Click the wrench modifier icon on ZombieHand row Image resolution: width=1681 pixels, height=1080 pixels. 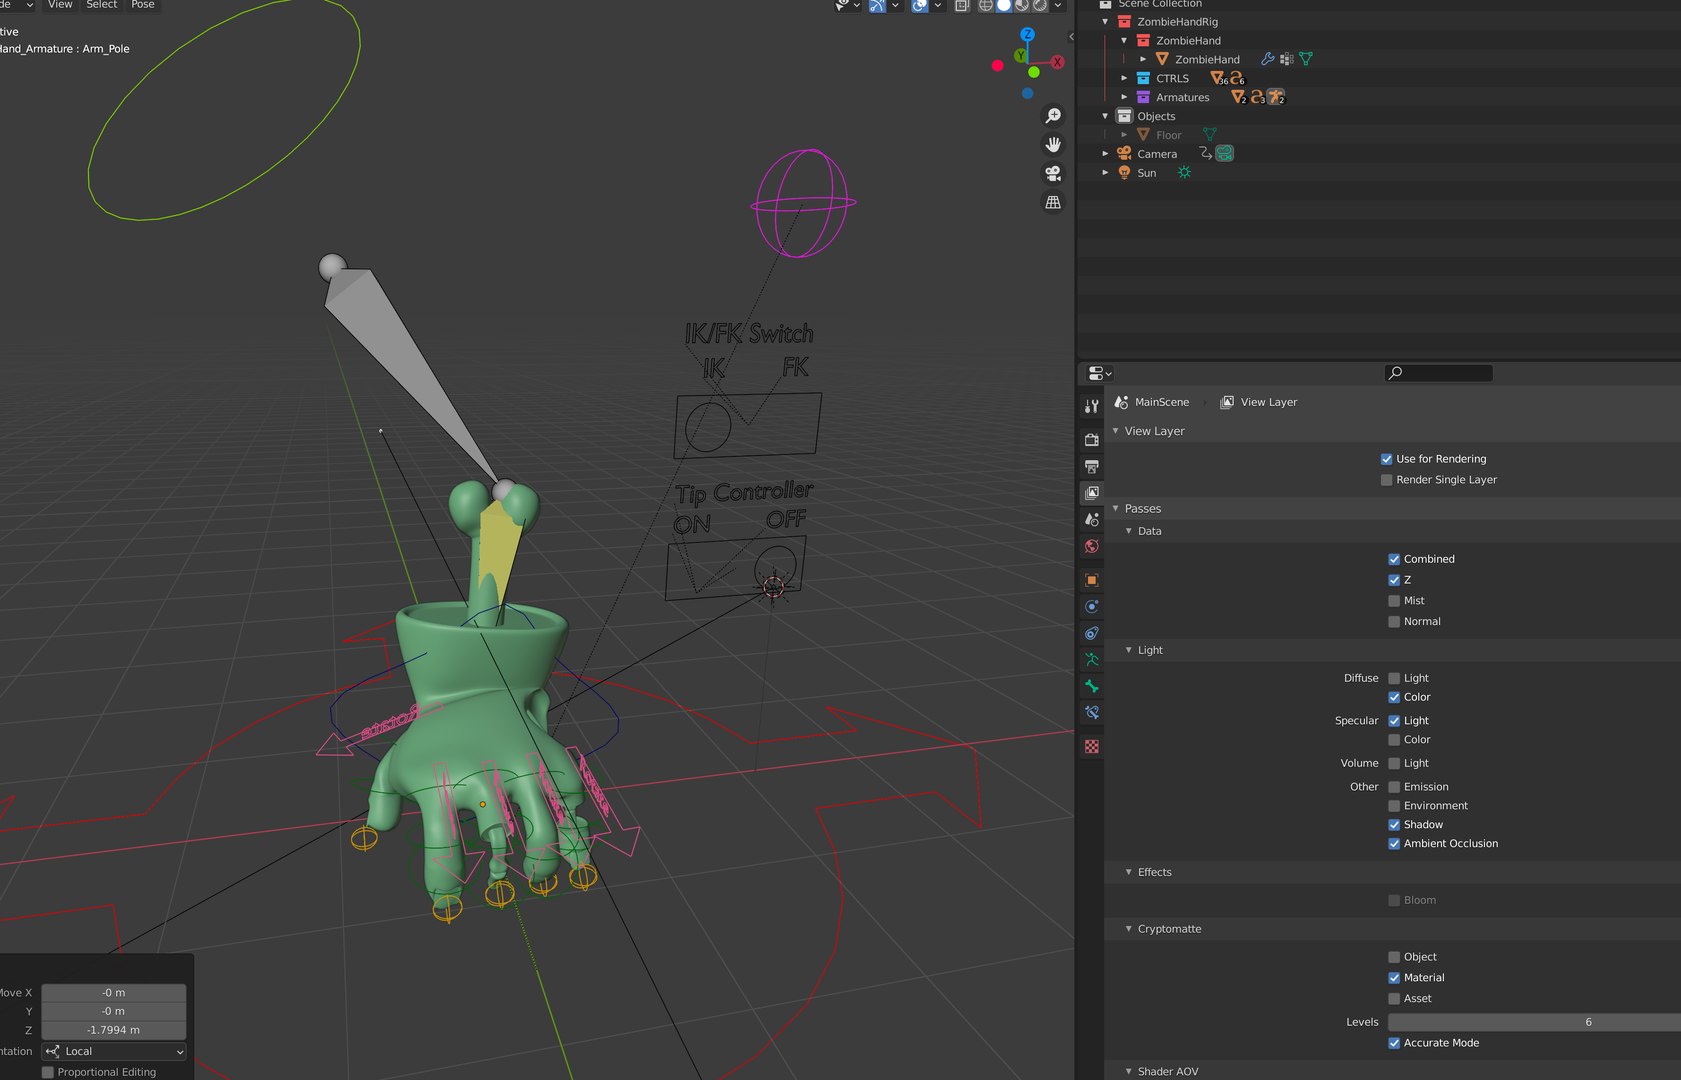click(1267, 59)
